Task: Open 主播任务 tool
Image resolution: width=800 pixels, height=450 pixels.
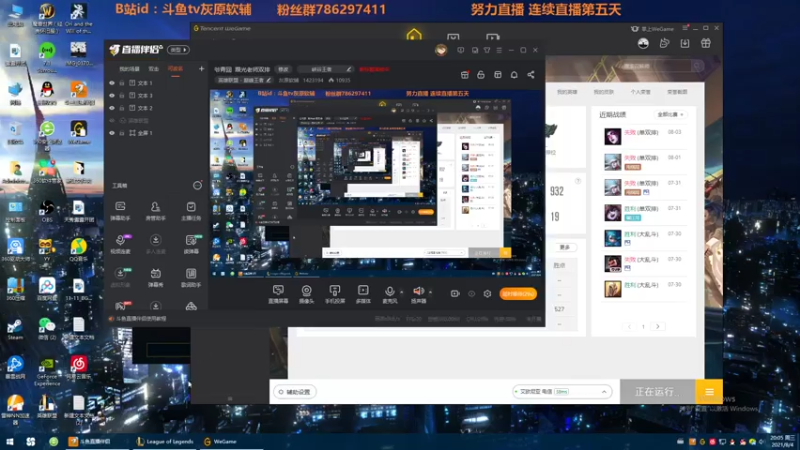Action: tap(191, 210)
